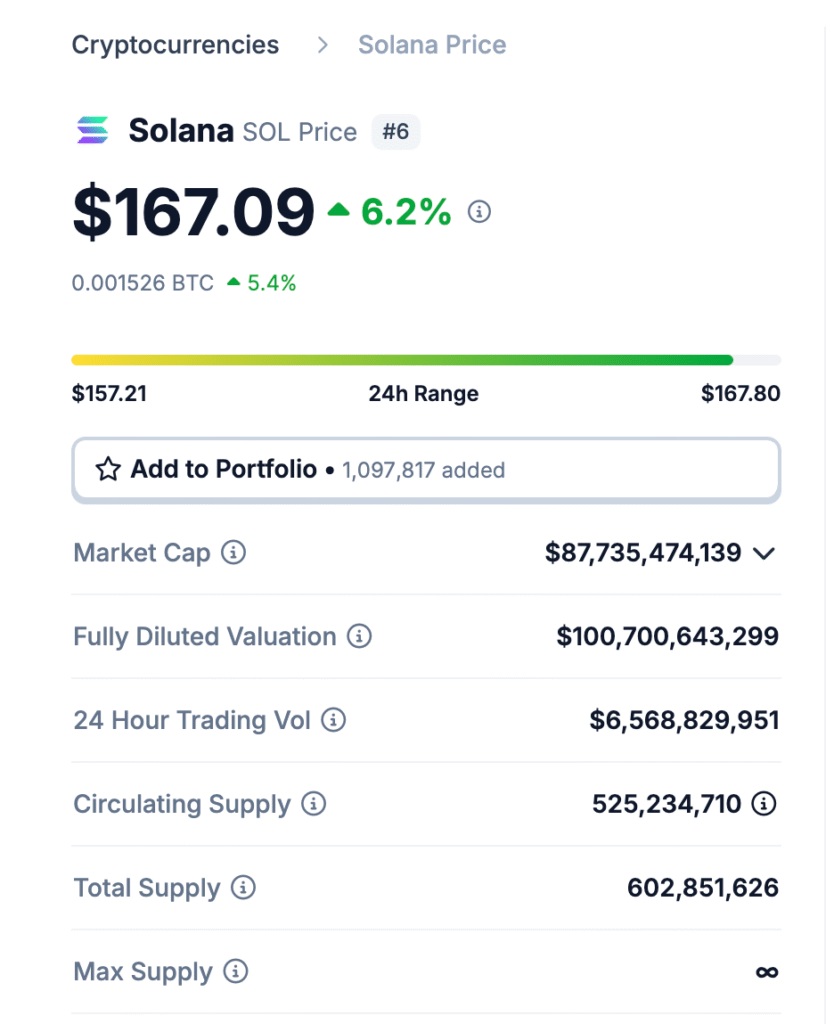Screen dimensions: 834x1024
Task: Click the $157.21 range low value
Action: click(x=109, y=394)
